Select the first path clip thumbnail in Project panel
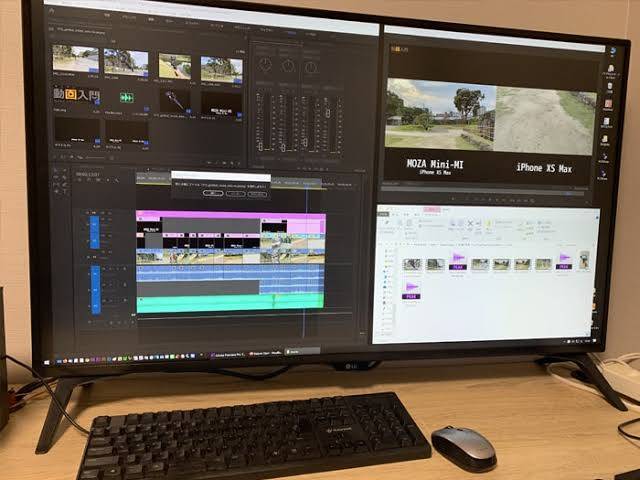 [76, 59]
